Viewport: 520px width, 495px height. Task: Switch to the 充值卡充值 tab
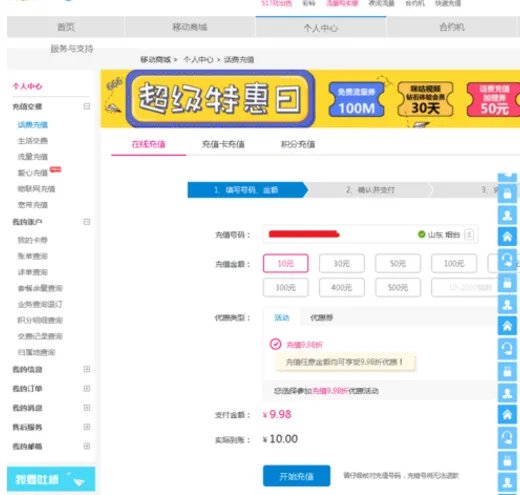(223, 144)
